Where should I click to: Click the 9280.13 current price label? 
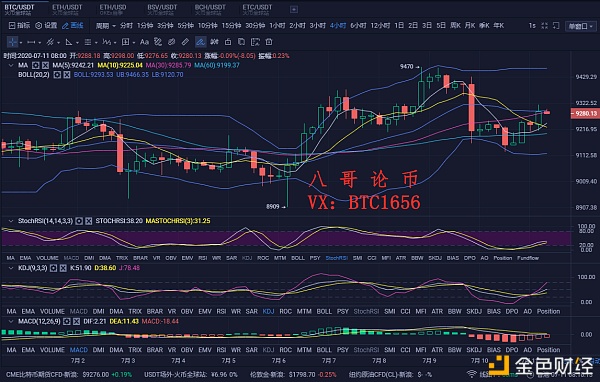pos(585,113)
